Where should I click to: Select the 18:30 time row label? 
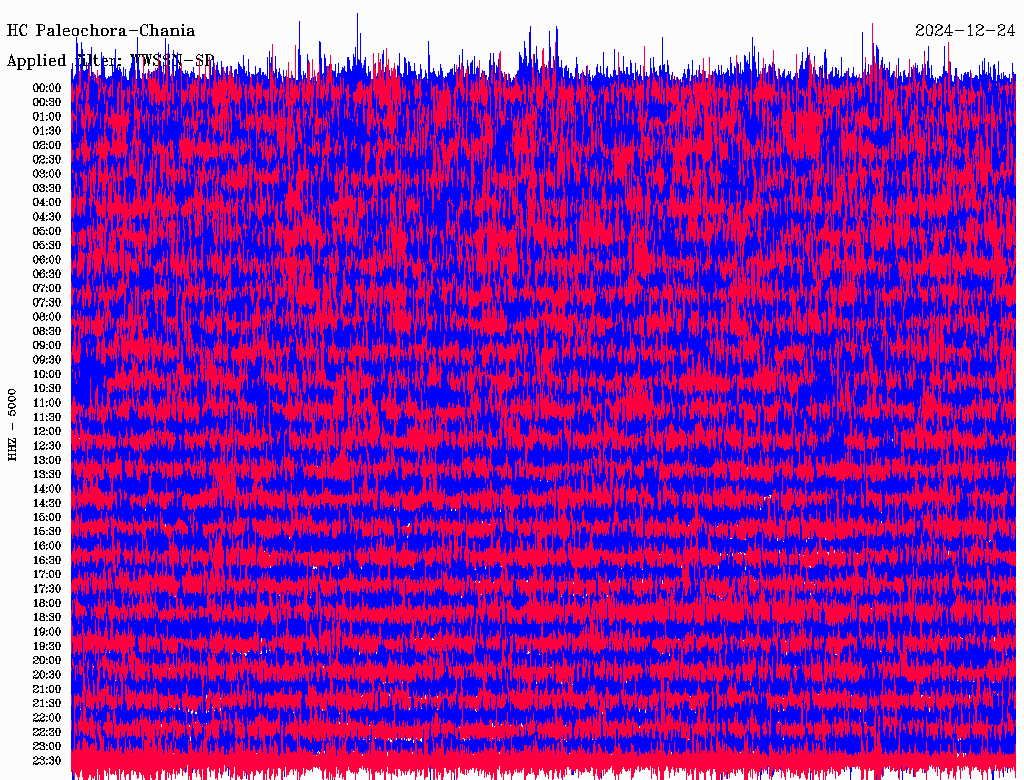[47, 618]
